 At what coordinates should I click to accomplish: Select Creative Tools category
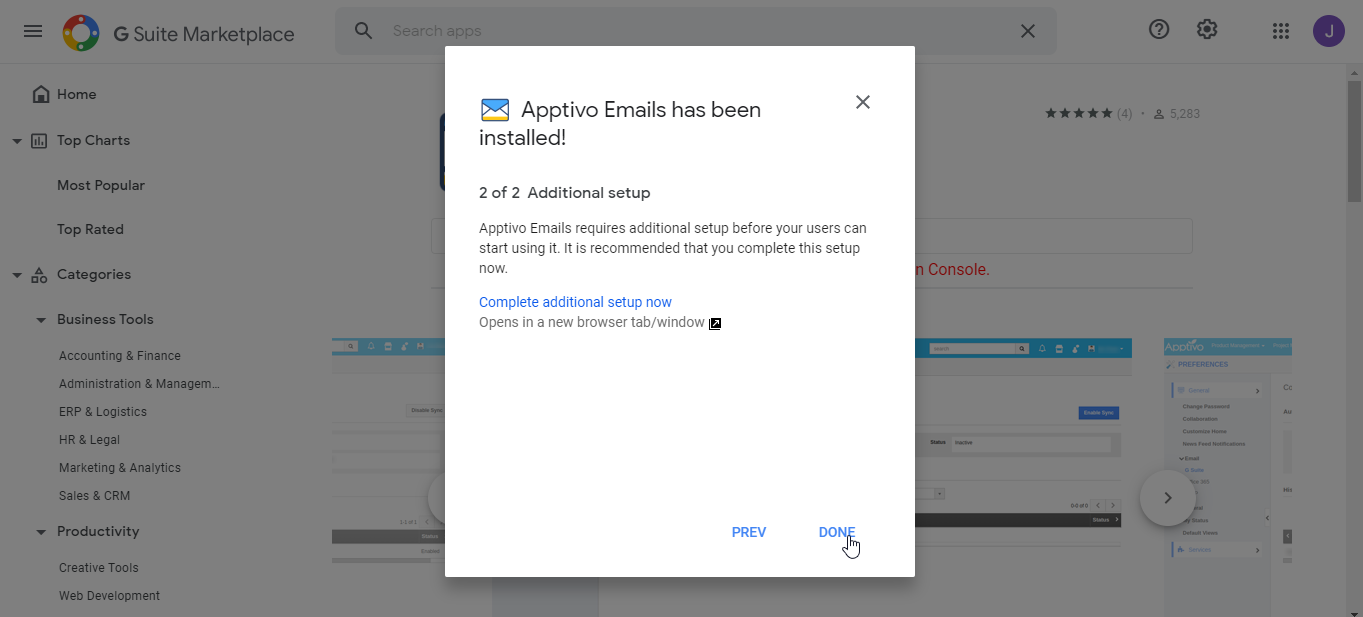tap(99, 568)
